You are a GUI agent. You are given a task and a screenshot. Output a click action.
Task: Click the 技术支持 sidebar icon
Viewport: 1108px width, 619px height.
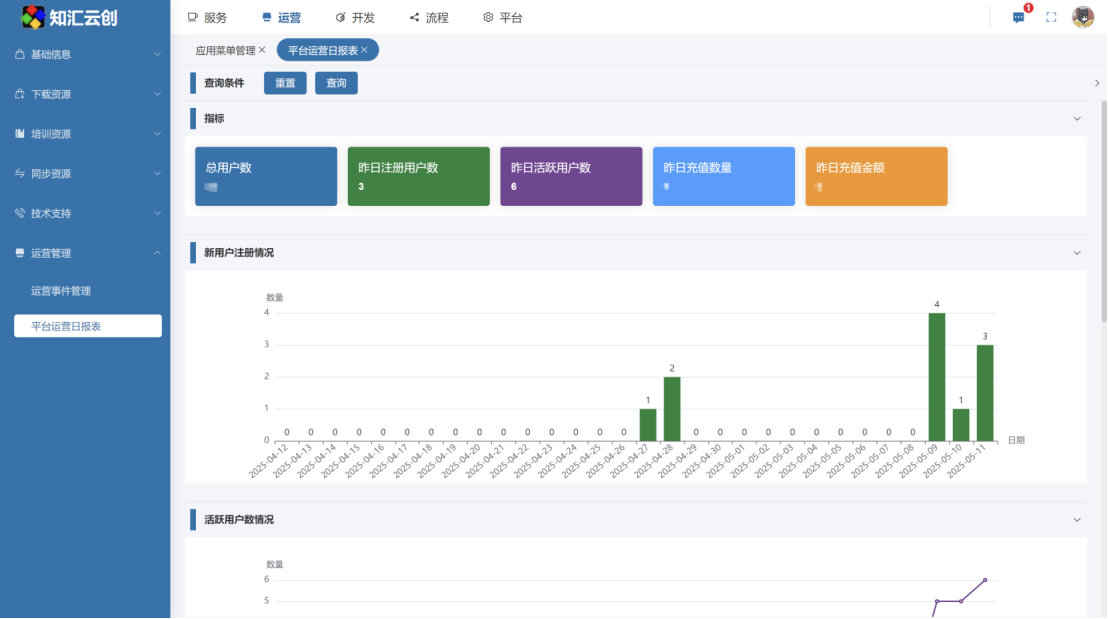point(20,213)
